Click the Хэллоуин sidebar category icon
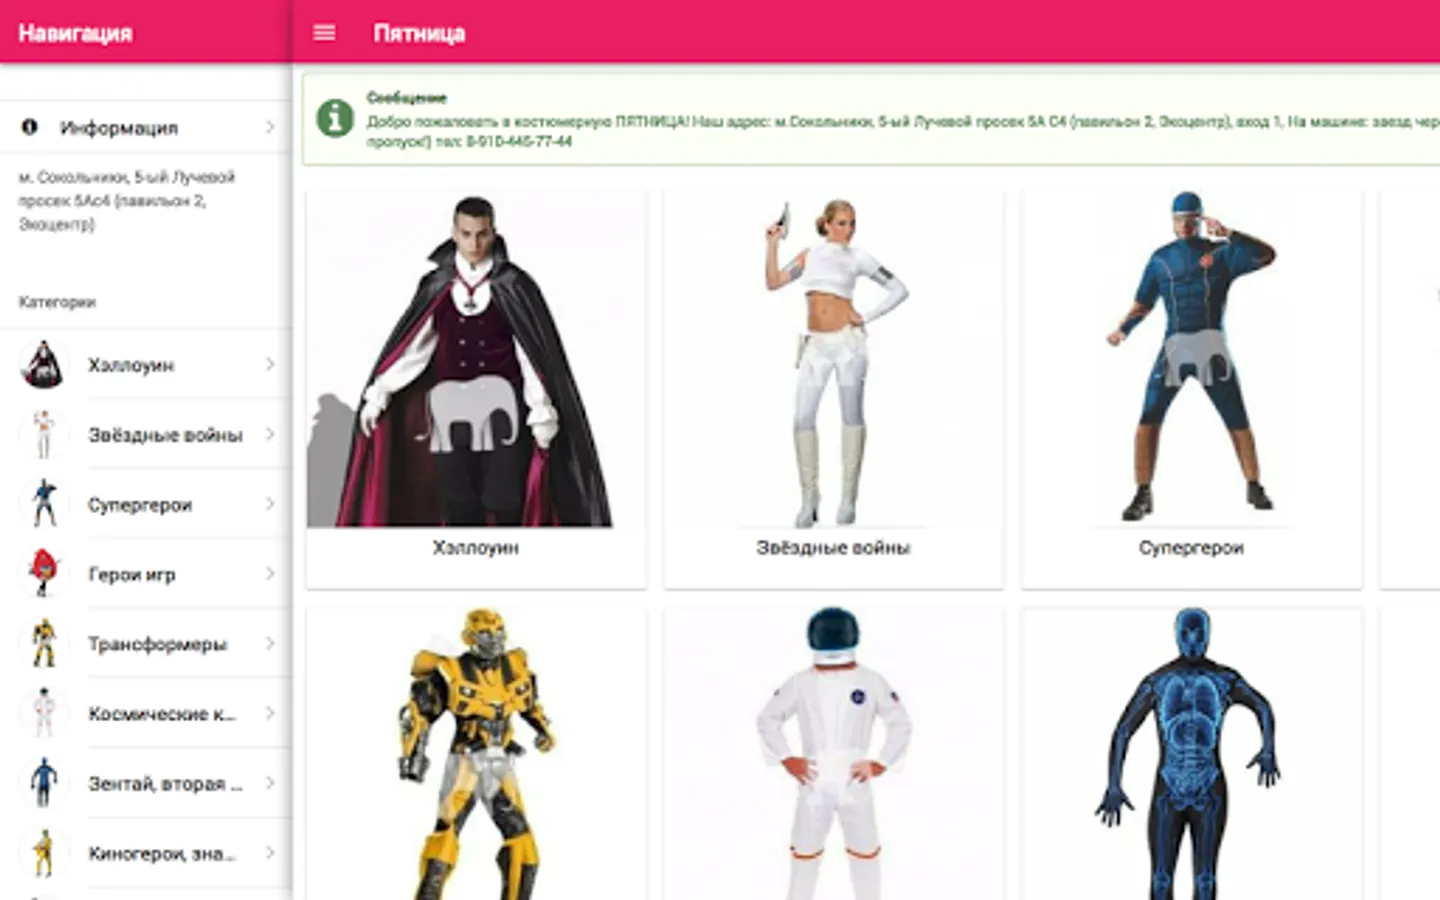This screenshot has width=1440, height=900. 43,364
